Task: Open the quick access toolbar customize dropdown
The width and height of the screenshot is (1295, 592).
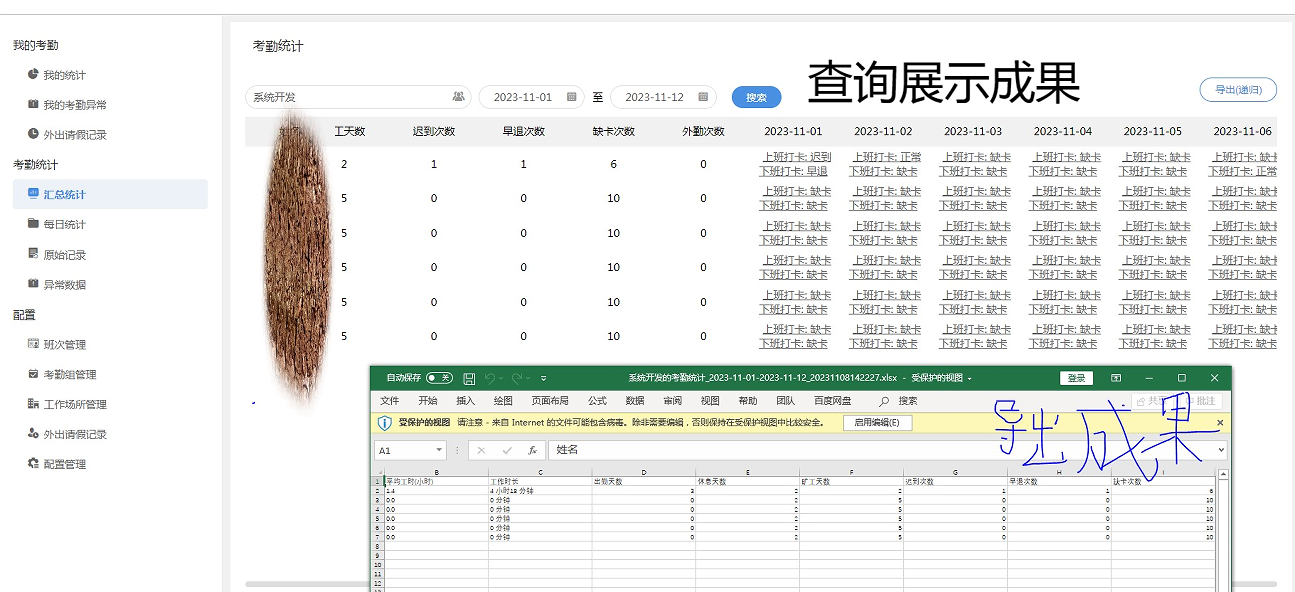Action: point(543,378)
